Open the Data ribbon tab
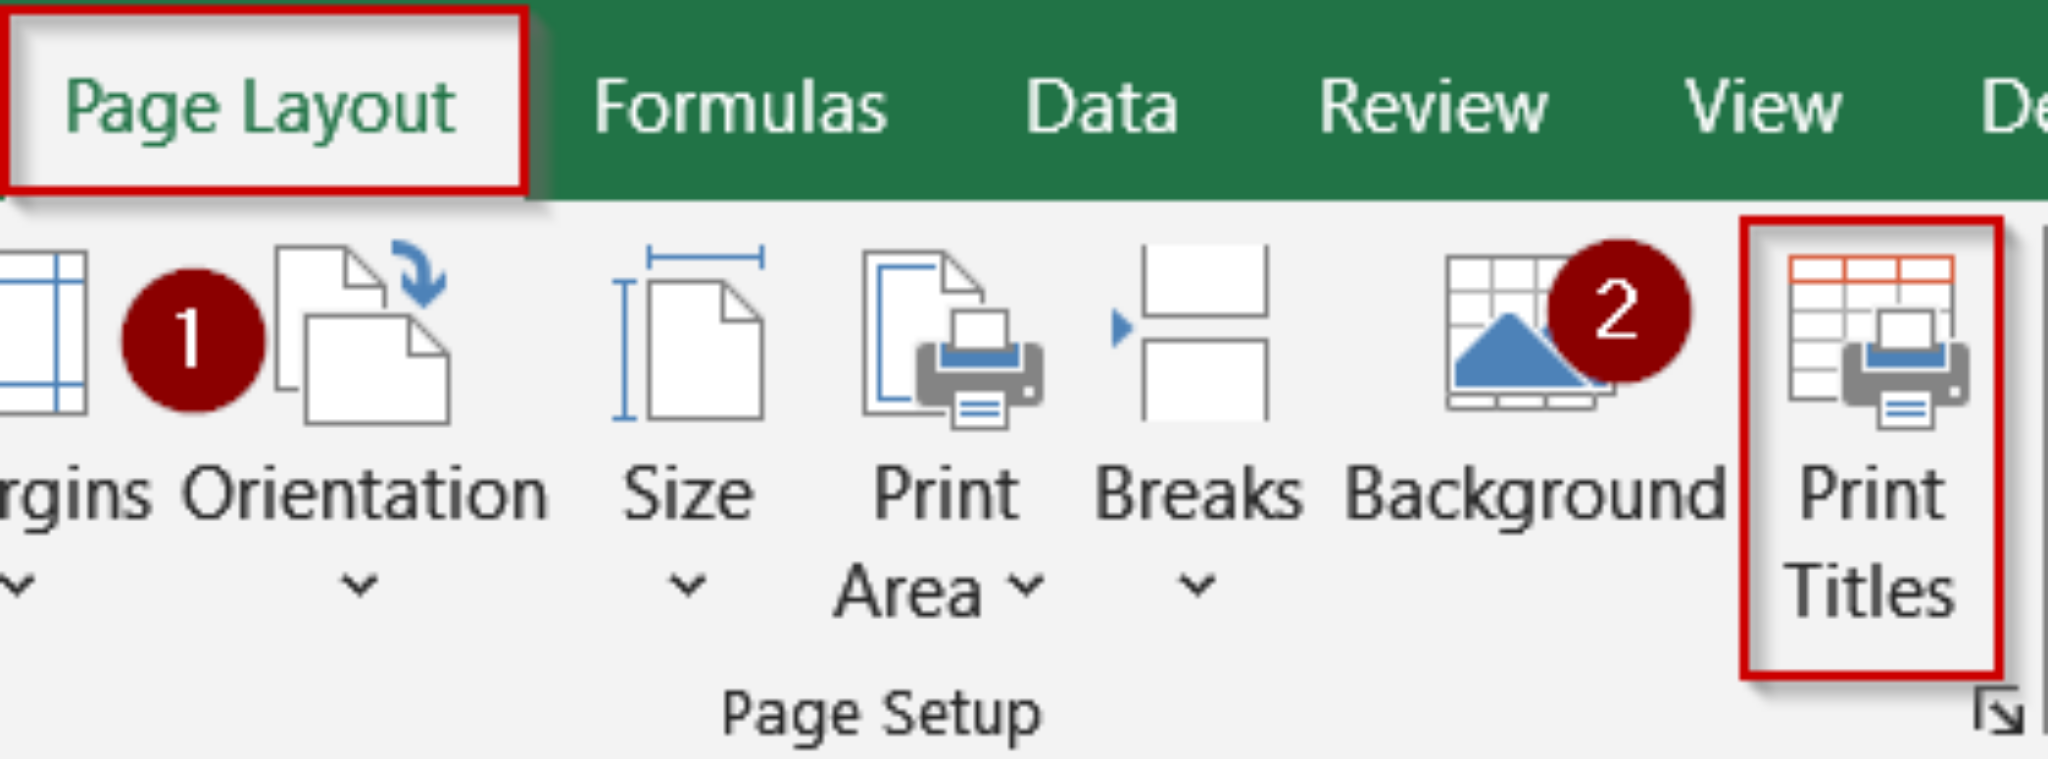Image resolution: width=2048 pixels, height=759 pixels. click(1101, 106)
